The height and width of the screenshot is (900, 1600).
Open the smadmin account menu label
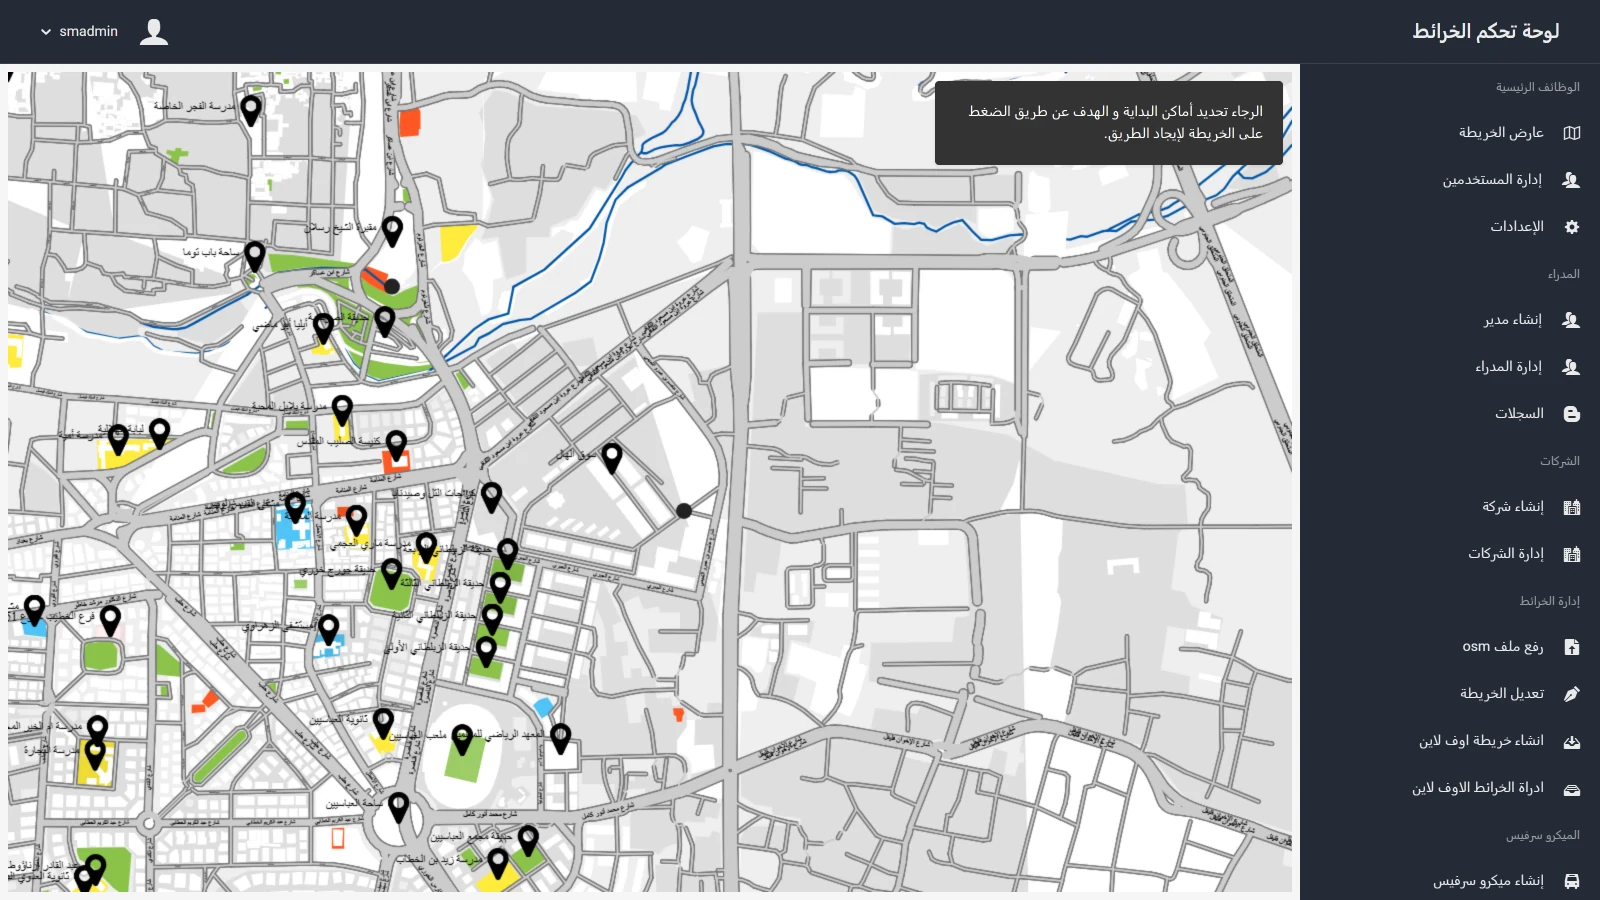[x=88, y=31]
